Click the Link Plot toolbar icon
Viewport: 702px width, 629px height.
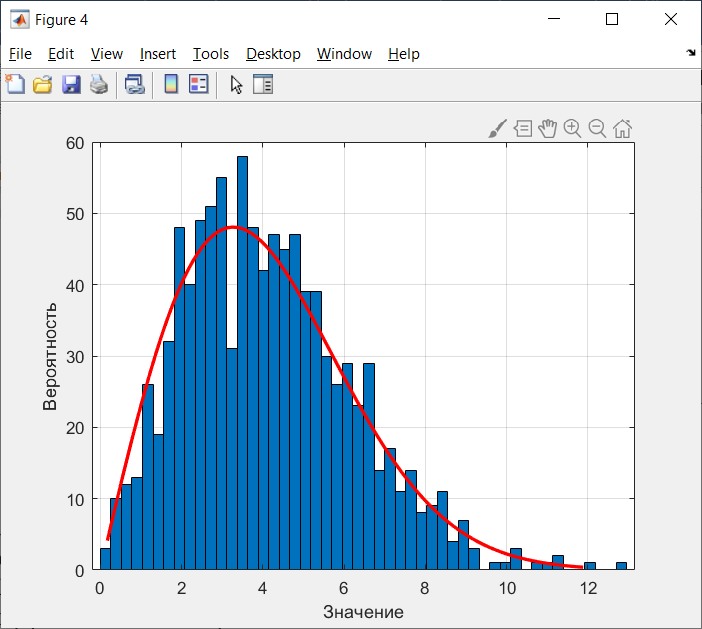tap(135, 84)
